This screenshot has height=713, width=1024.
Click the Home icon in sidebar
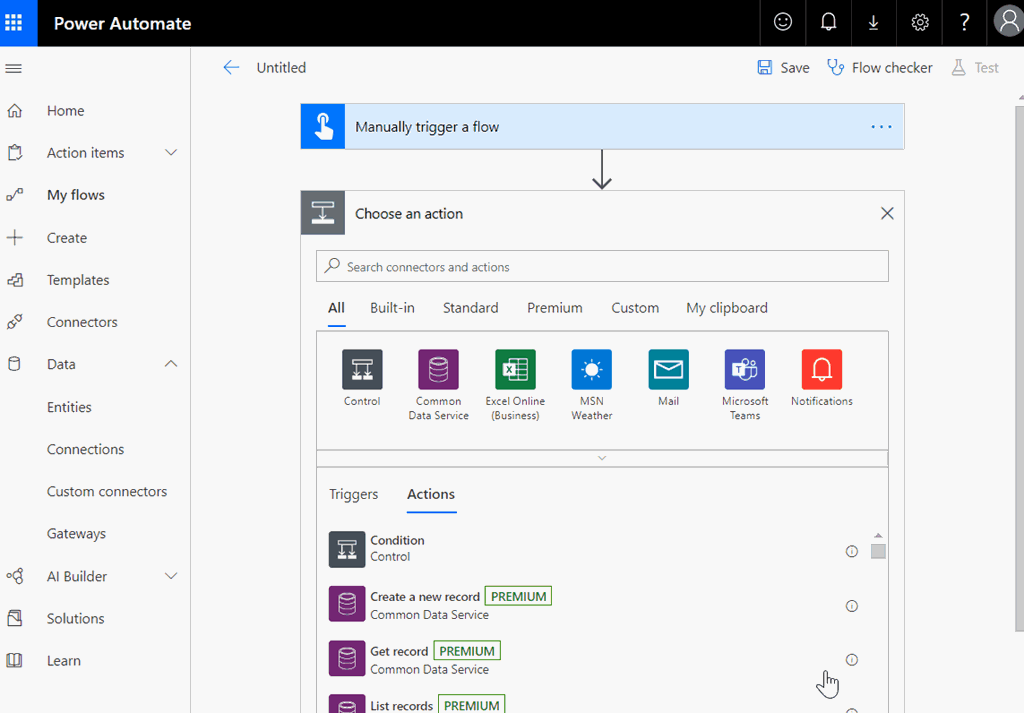coord(14,111)
